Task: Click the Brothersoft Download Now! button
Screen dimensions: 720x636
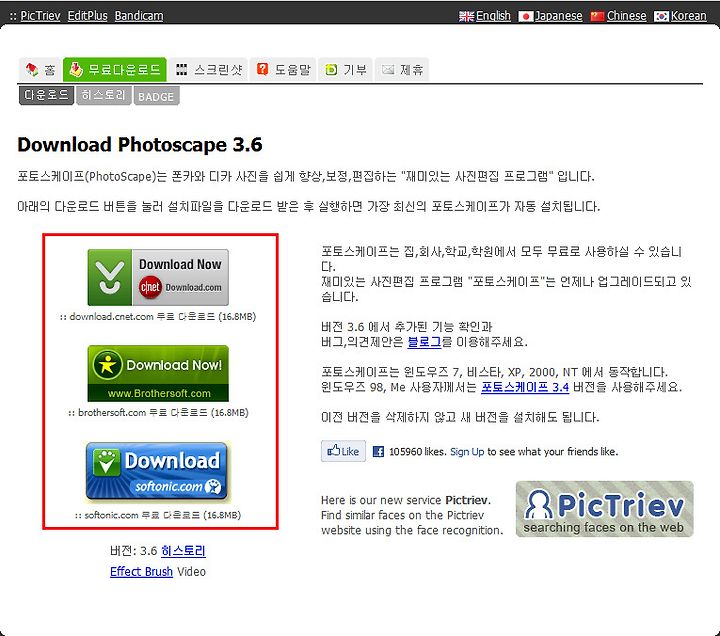Action: tap(158, 373)
